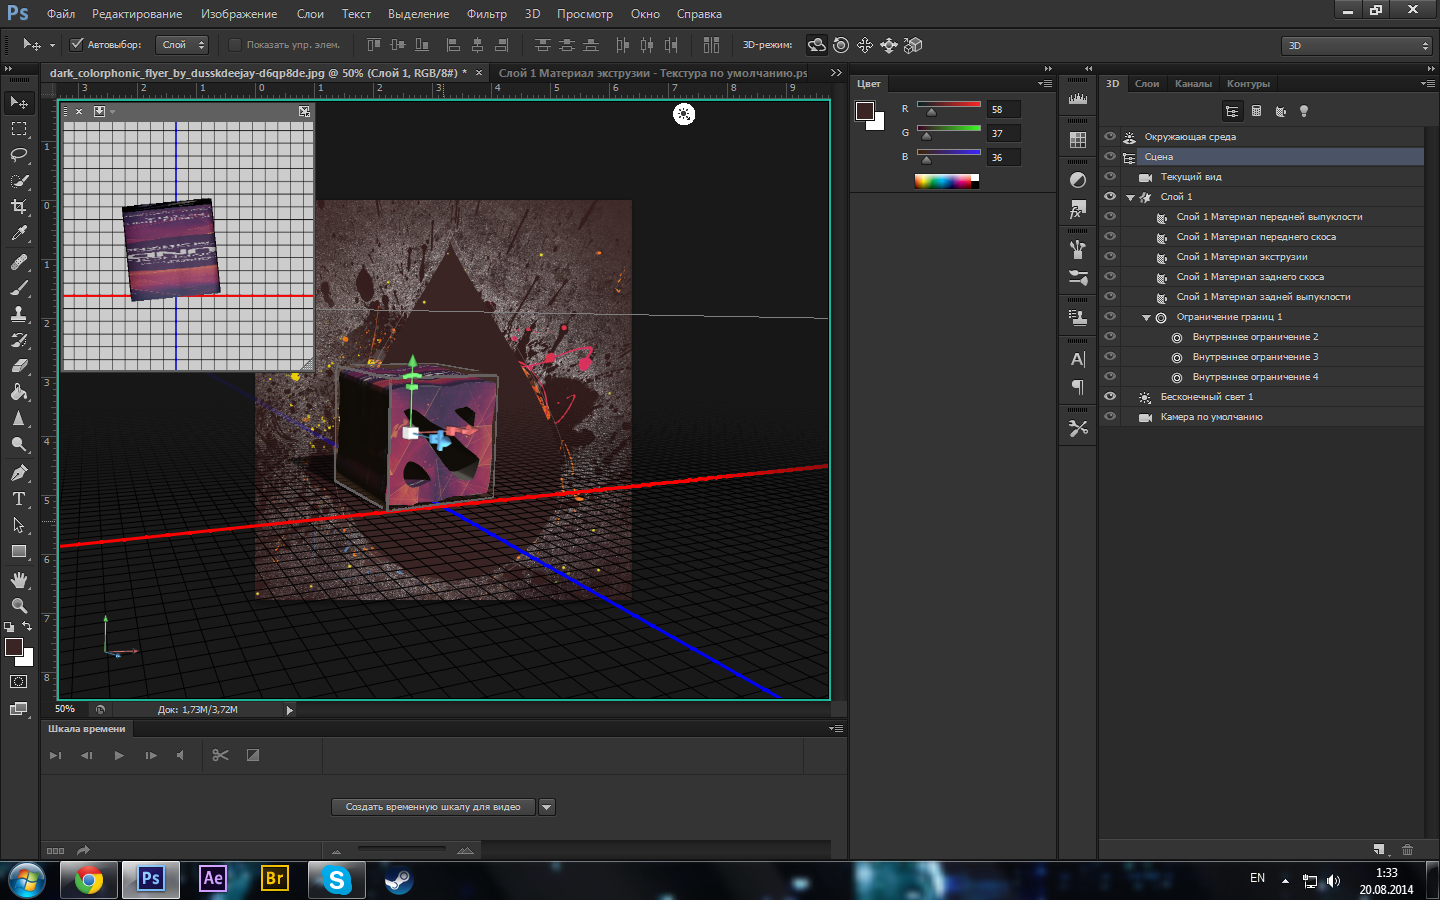
Task: Click Создать временную шкалу для видео
Action: point(433,807)
